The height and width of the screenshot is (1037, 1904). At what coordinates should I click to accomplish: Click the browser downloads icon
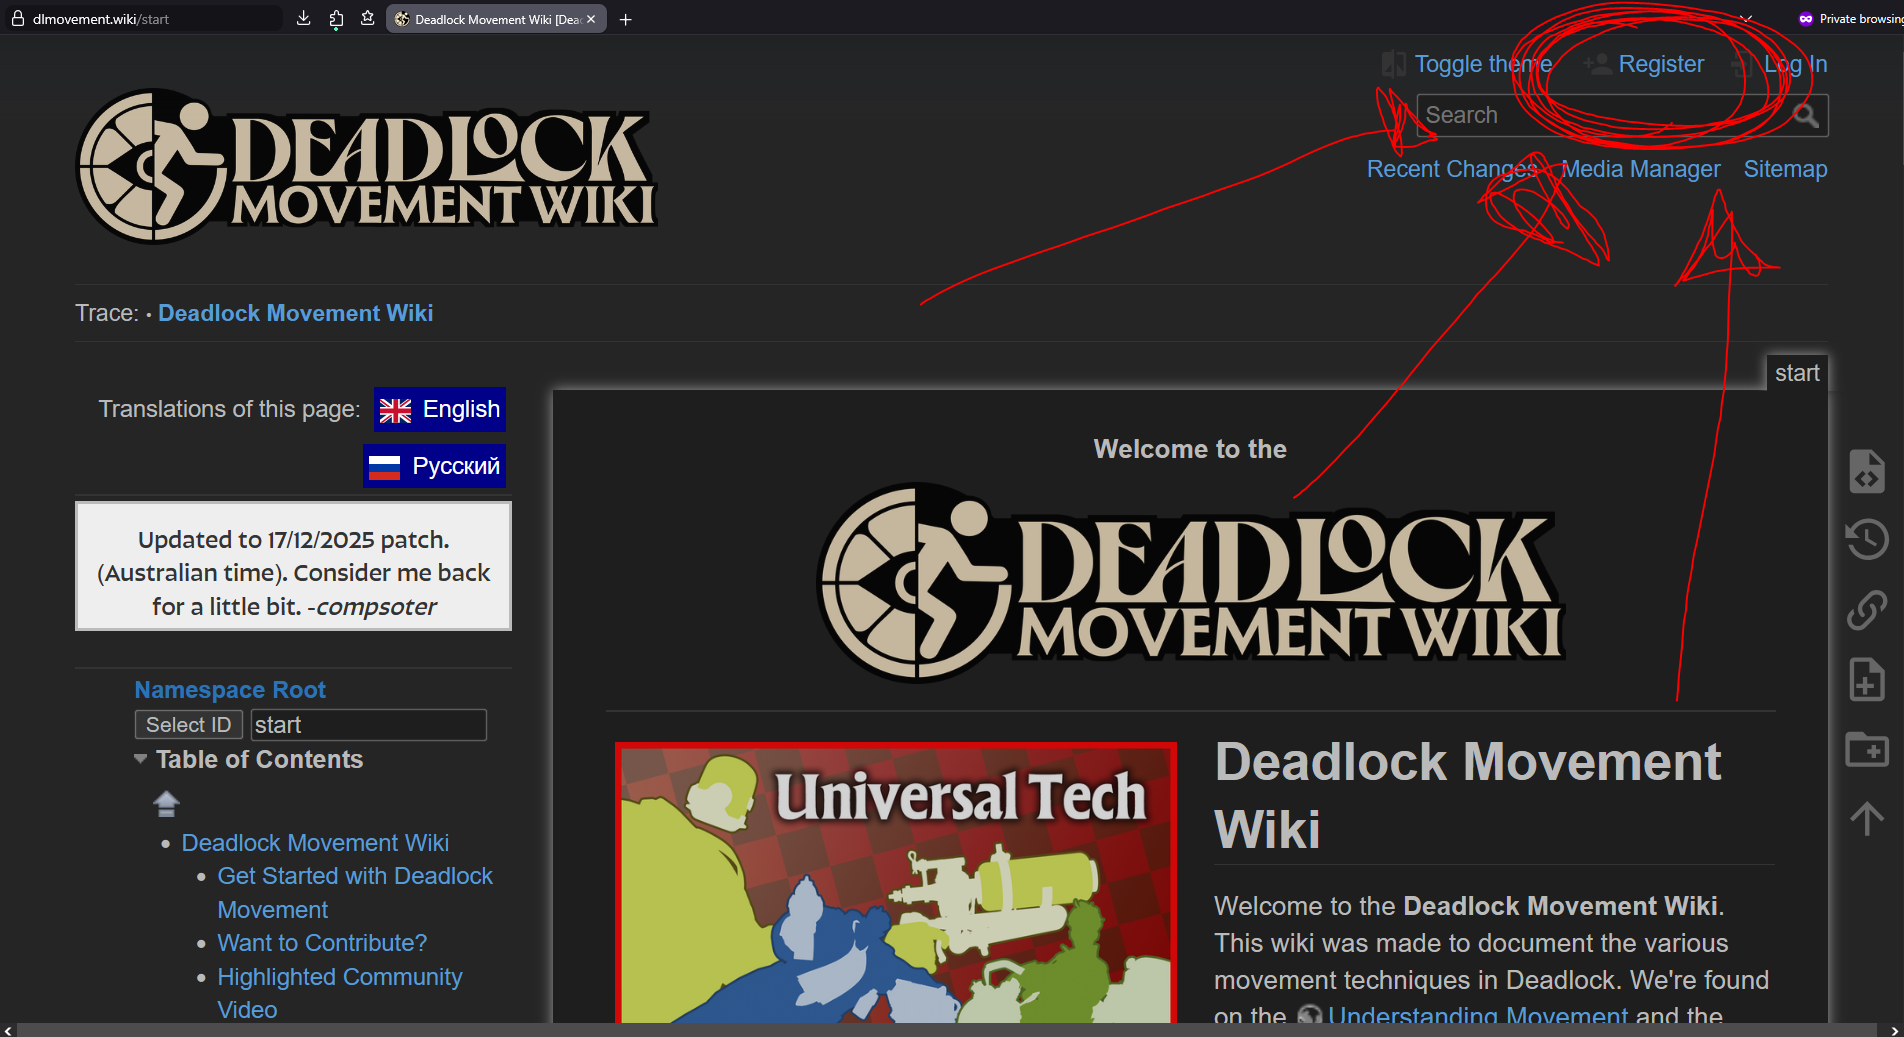pos(303,18)
